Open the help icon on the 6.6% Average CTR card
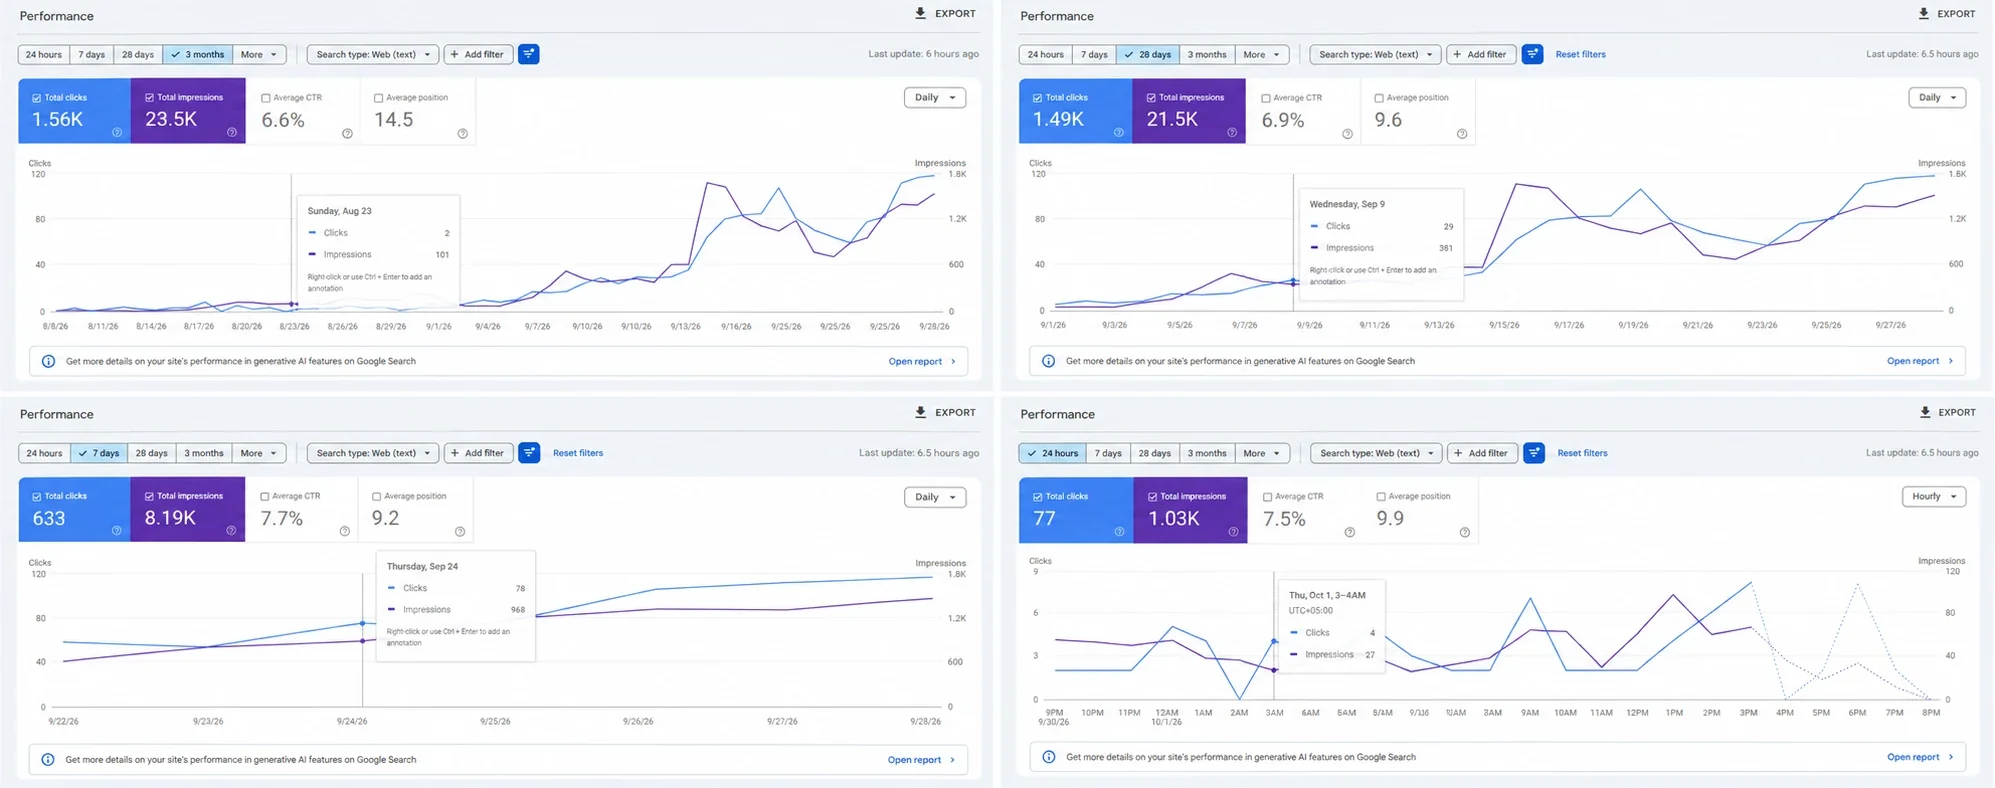 point(347,133)
